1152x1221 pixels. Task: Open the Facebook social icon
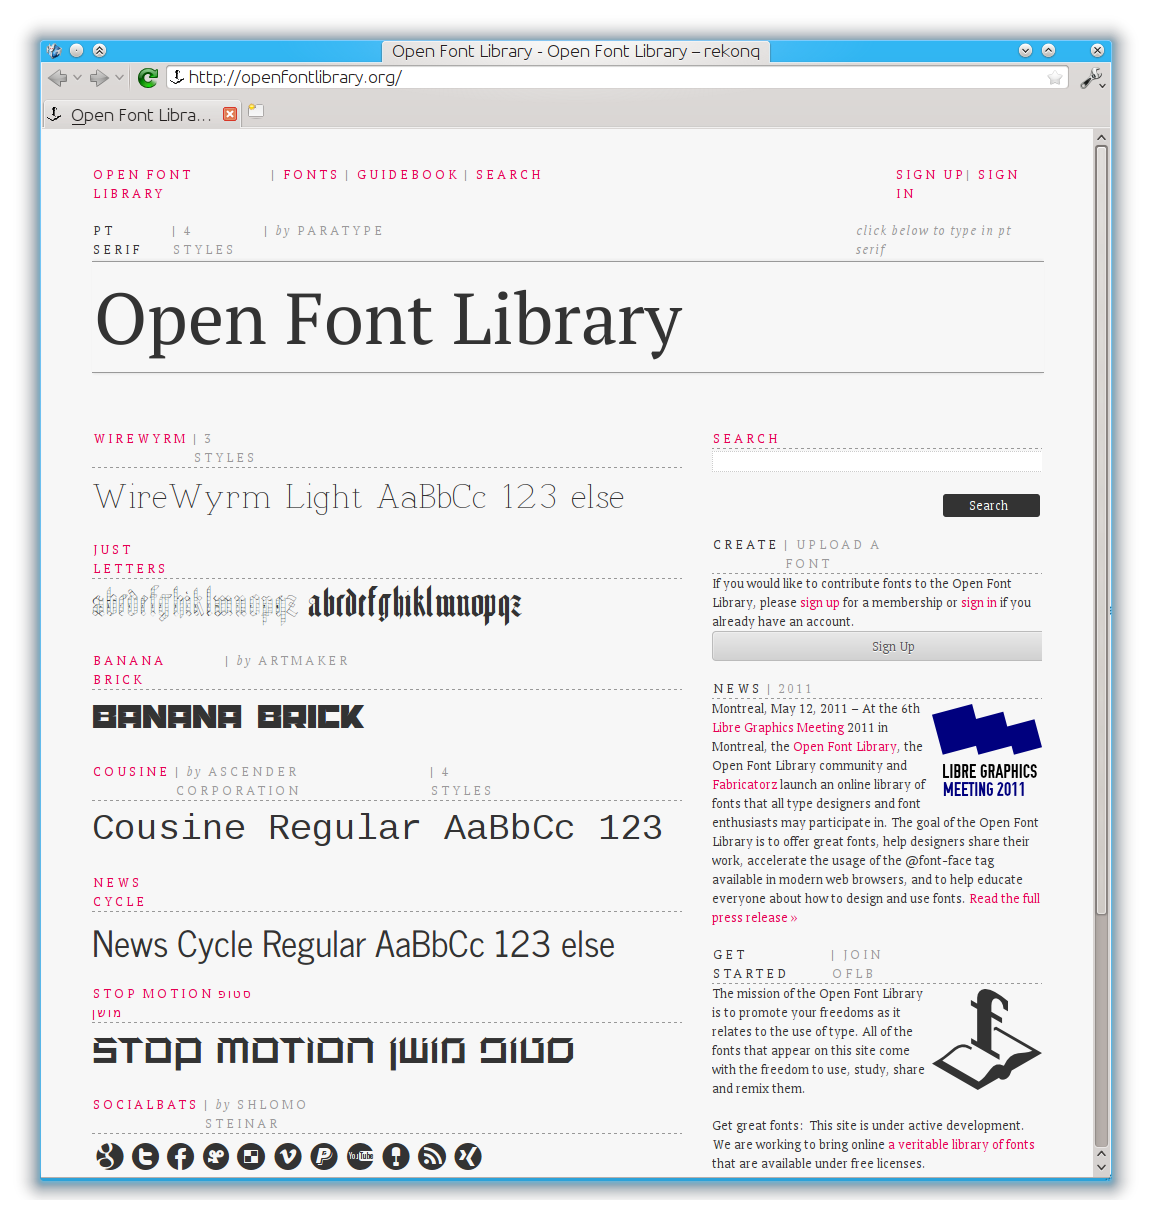click(x=180, y=1157)
